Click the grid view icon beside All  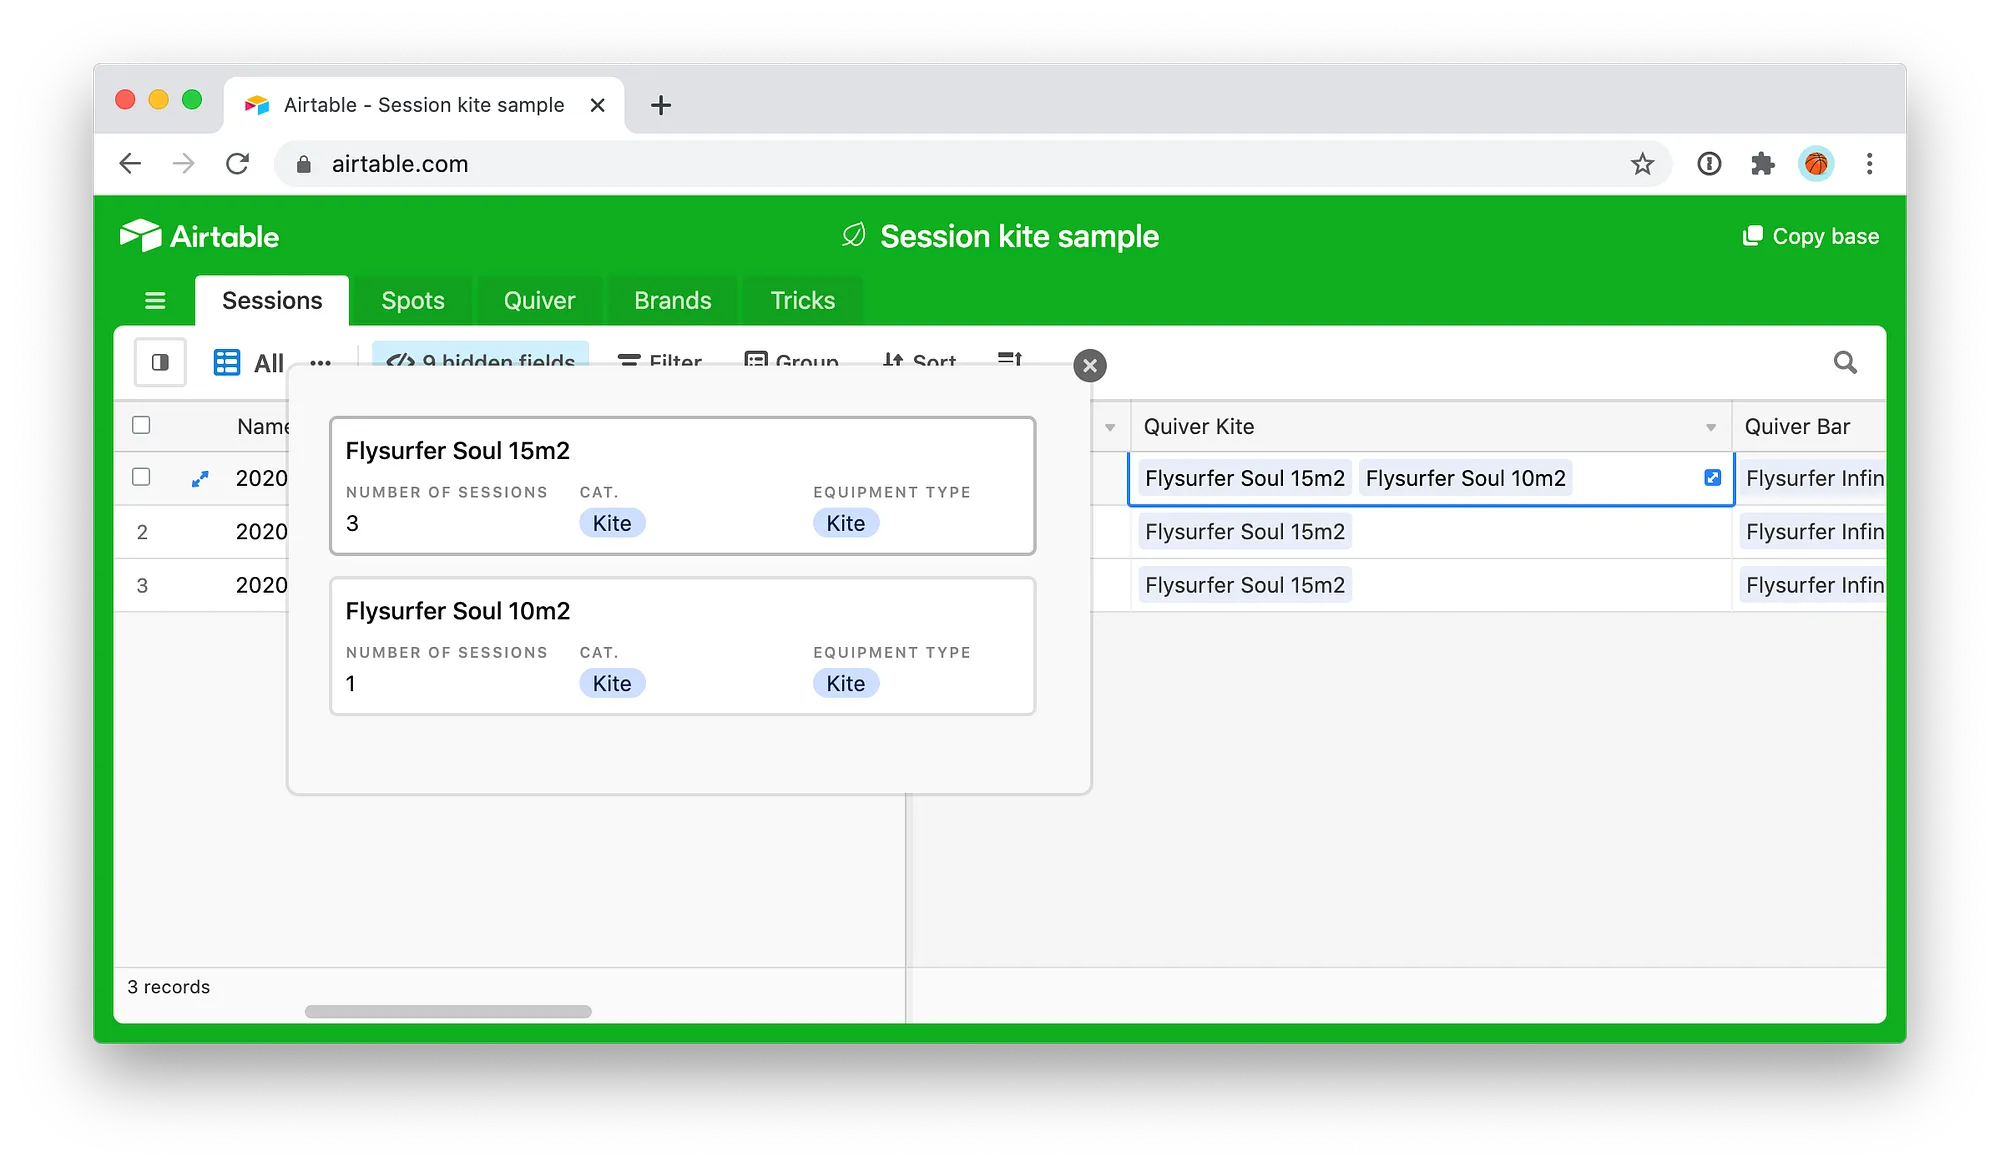[x=227, y=362]
